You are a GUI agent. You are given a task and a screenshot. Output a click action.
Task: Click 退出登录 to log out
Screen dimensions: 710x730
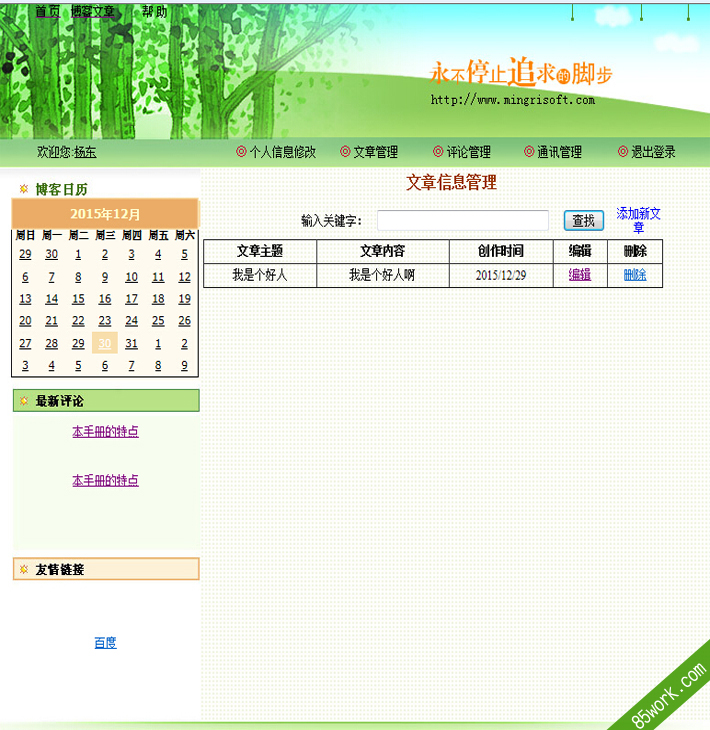point(653,152)
